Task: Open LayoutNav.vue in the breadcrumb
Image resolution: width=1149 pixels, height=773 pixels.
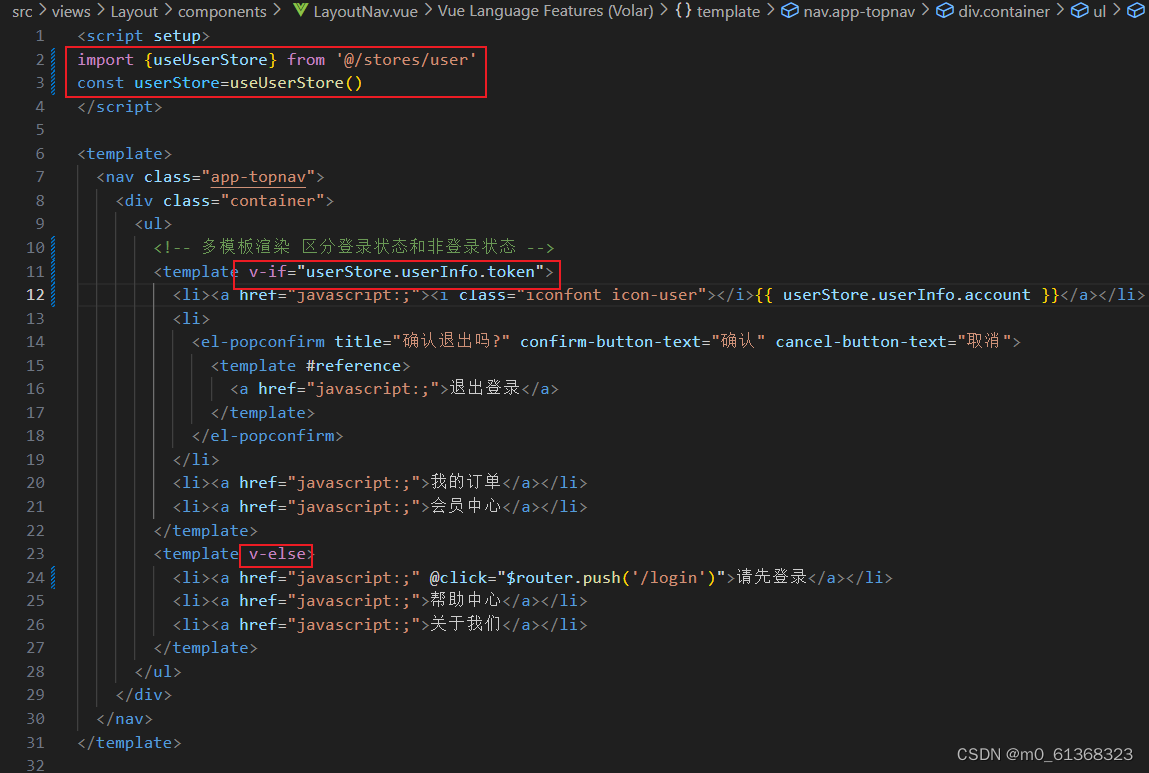Action: tap(365, 11)
